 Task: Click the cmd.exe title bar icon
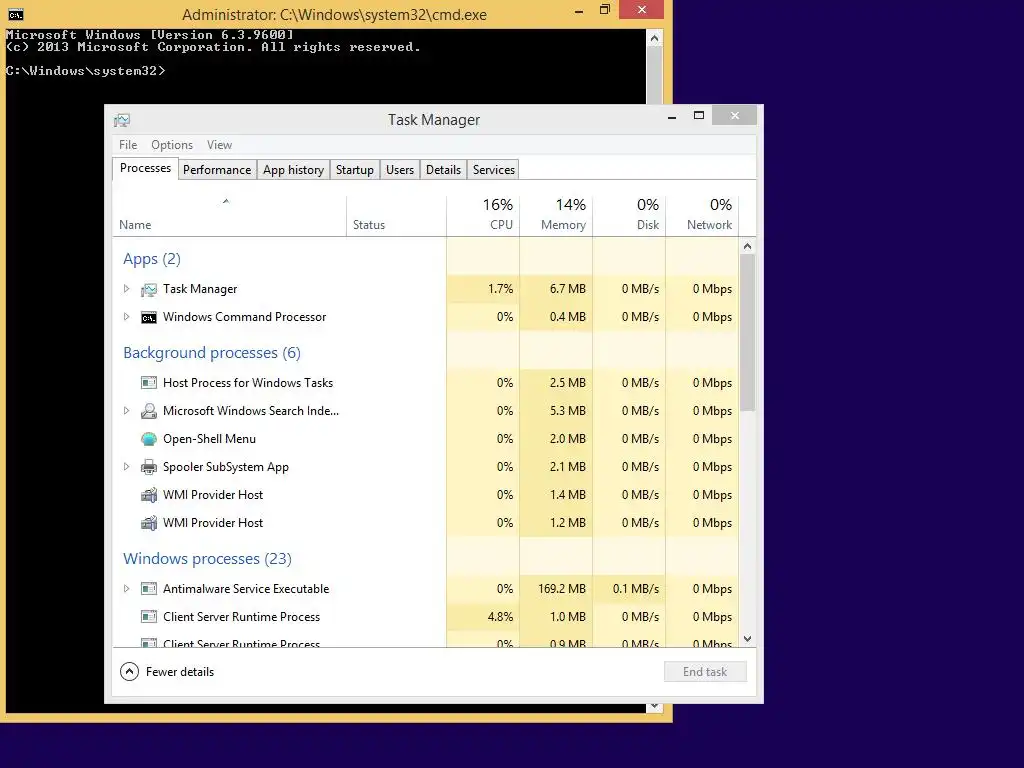pos(16,14)
